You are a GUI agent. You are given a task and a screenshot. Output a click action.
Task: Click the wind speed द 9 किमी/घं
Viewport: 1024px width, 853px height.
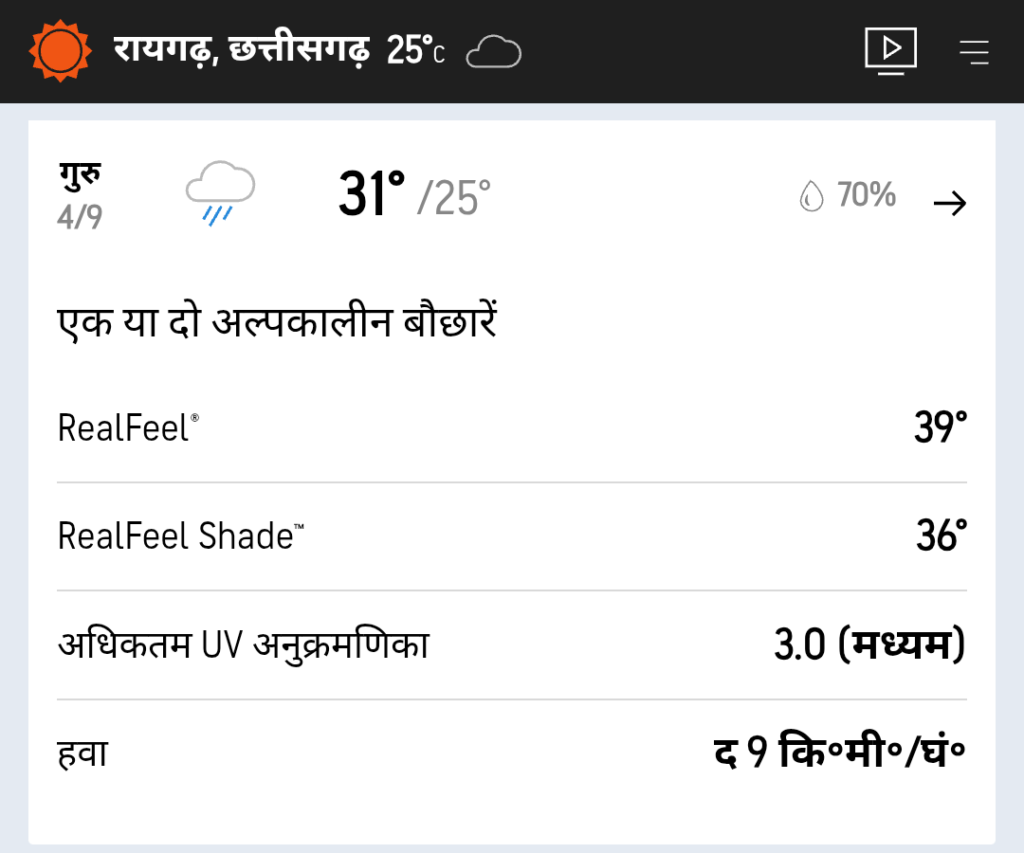(x=839, y=753)
